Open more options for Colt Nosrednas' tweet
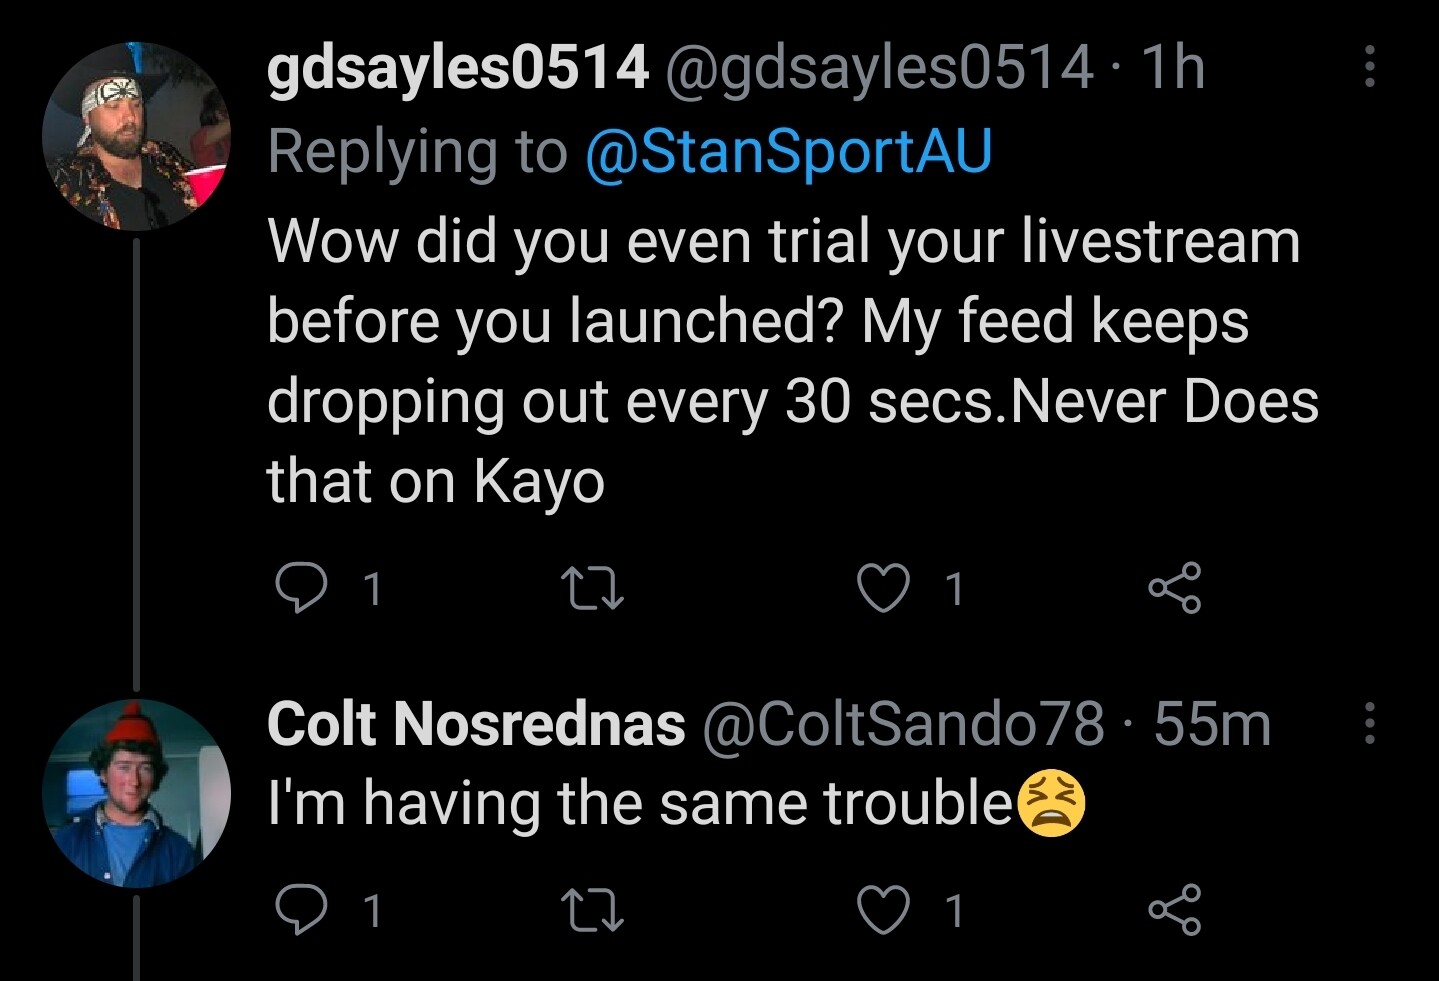1439x981 pixels. pyautogui.click(x=1370, y=723)
